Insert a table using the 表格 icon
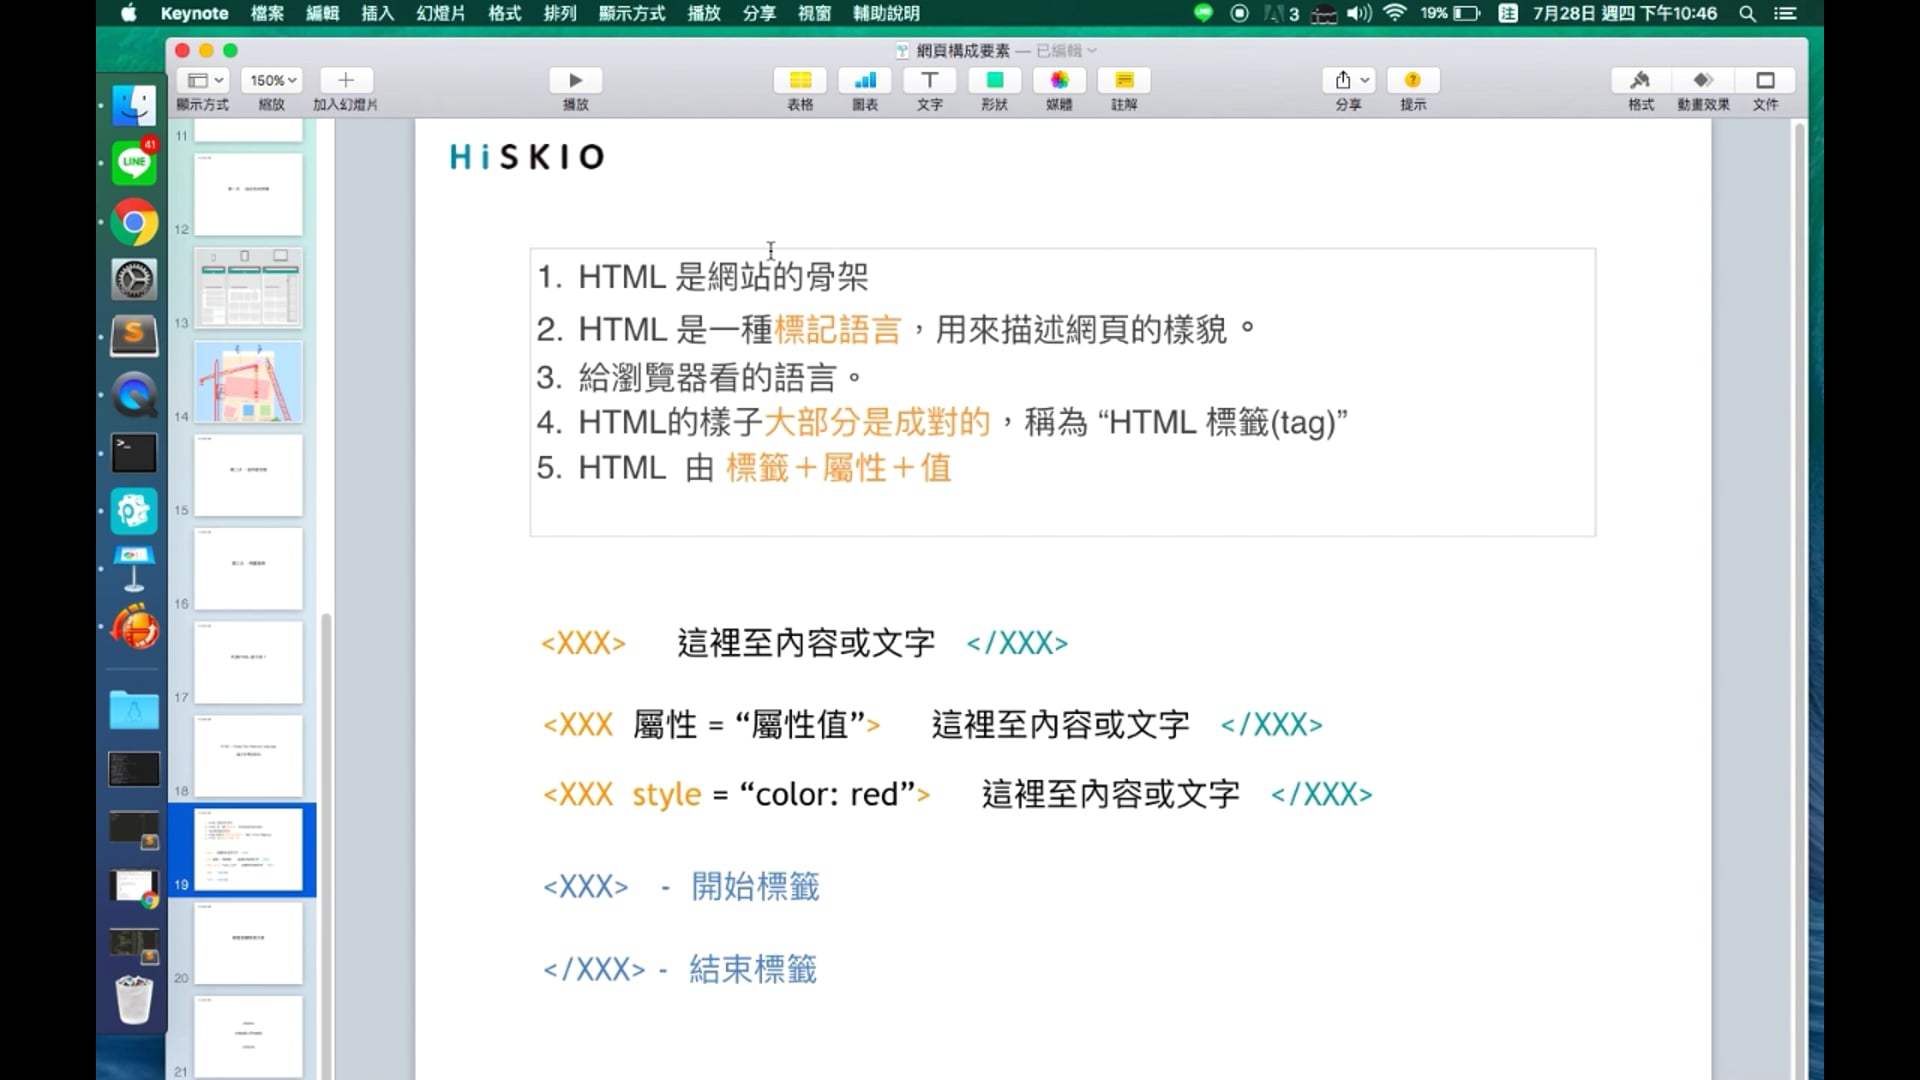Image resolution: width=1920 pixels, height=1080 pixels. pyautogui.click(x=799, y=80)
